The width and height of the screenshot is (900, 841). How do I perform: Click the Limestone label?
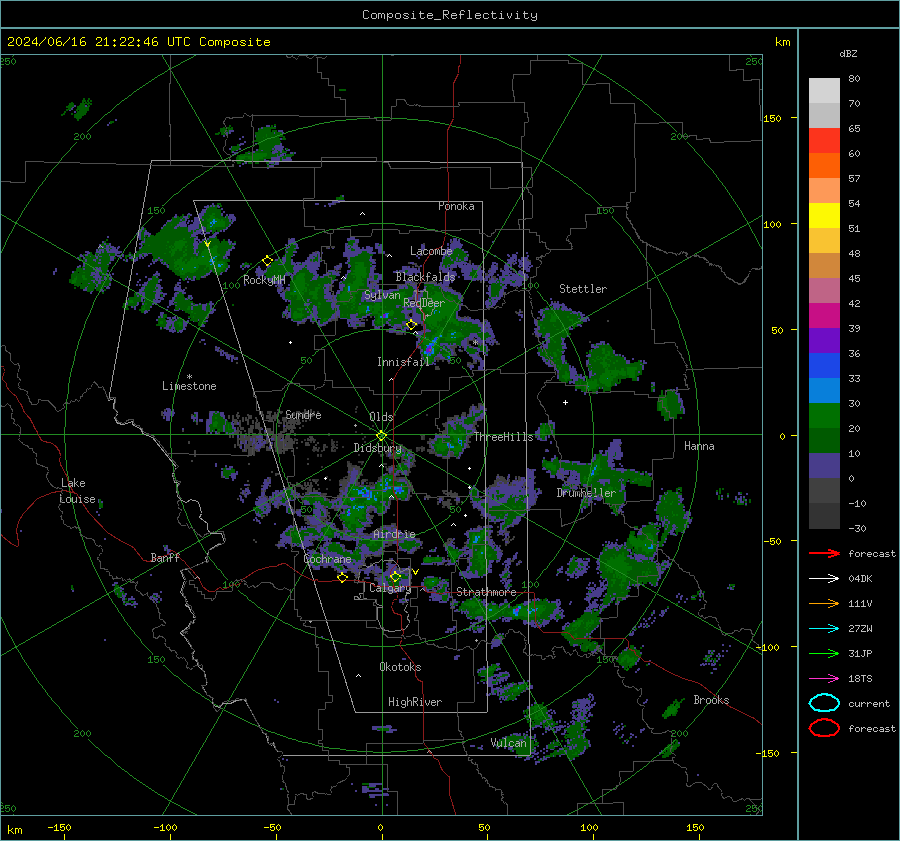click(x=189, y=386)
